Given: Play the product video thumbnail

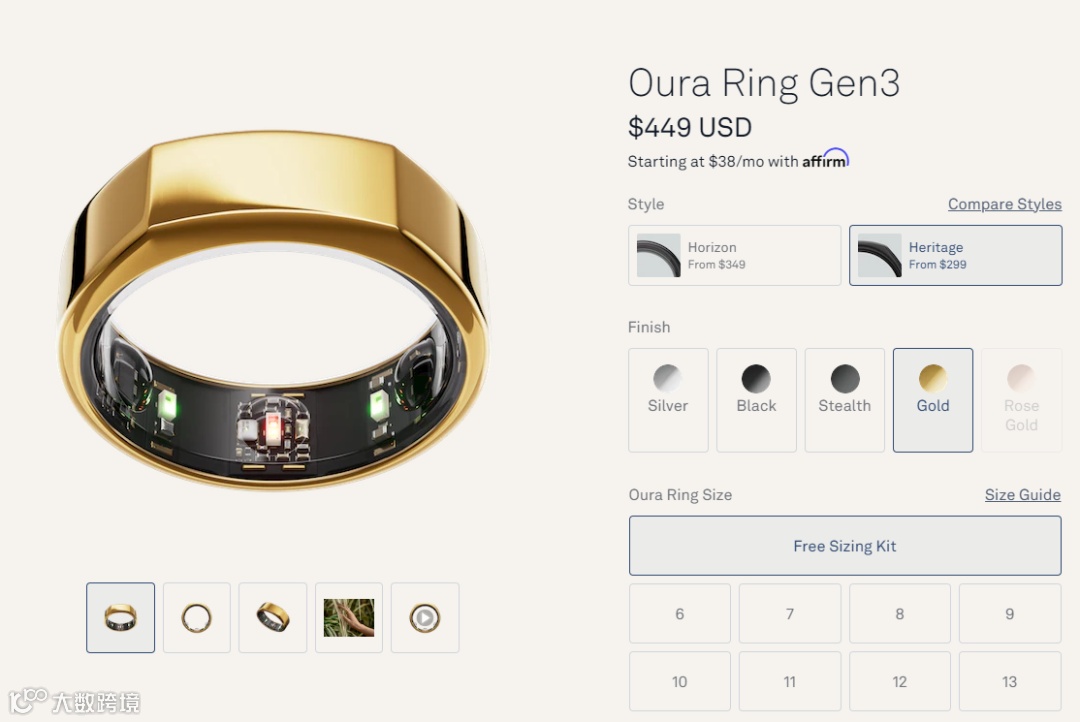Looking at the screenshot, I should tap(425, 617).
